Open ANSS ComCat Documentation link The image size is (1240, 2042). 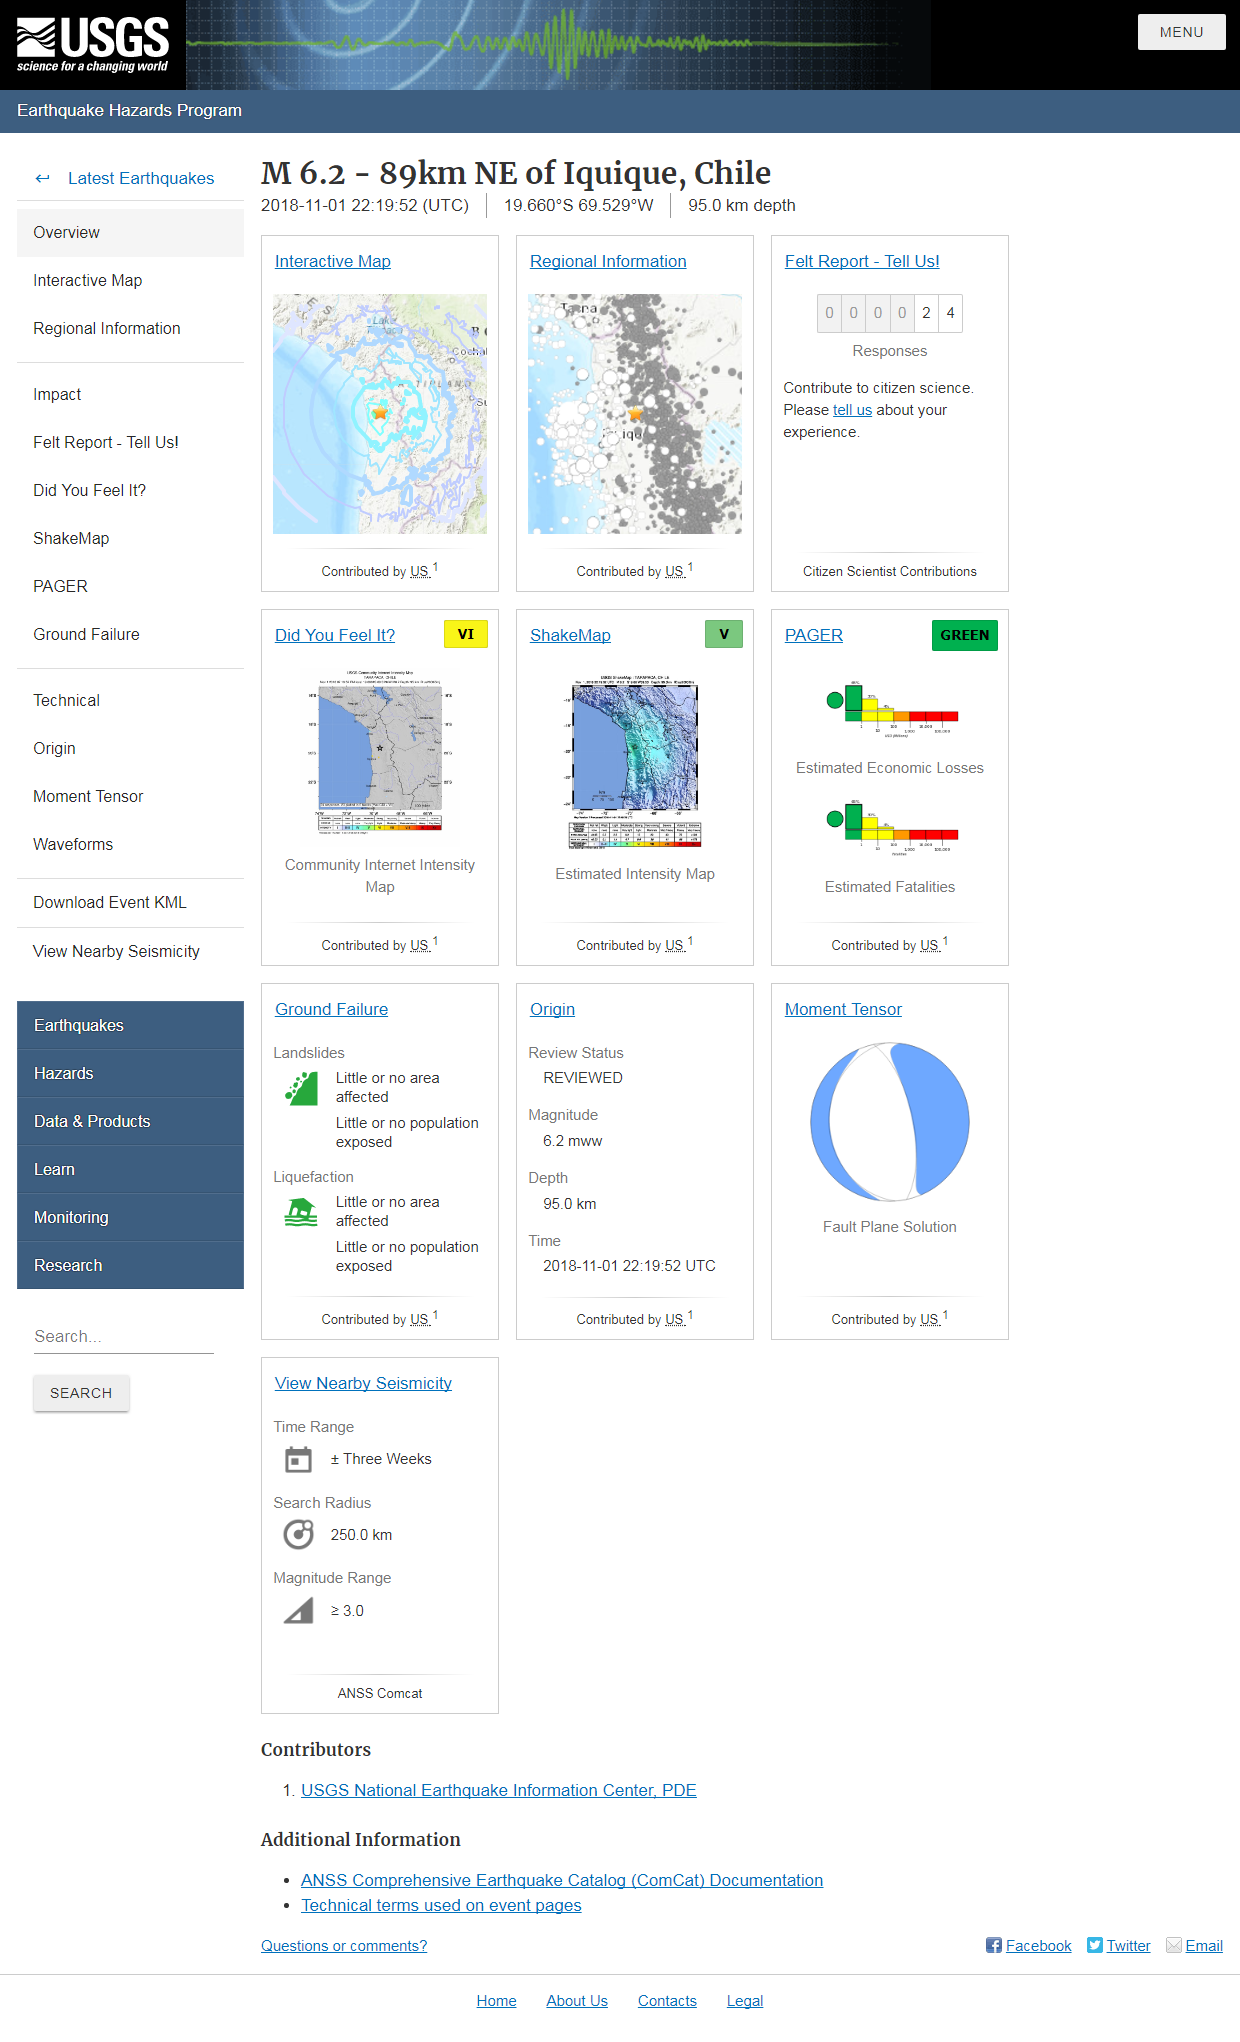[562, 1880]
